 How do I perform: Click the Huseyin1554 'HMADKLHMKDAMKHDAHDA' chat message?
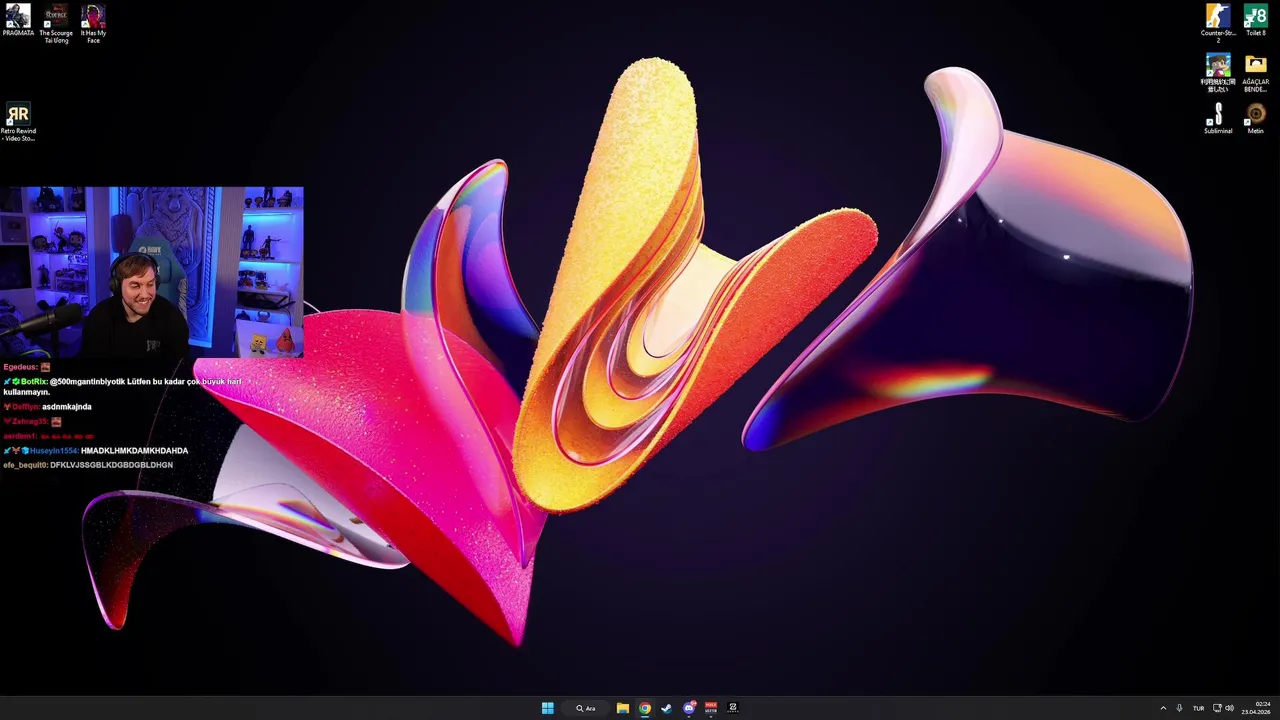coord(134,451)
